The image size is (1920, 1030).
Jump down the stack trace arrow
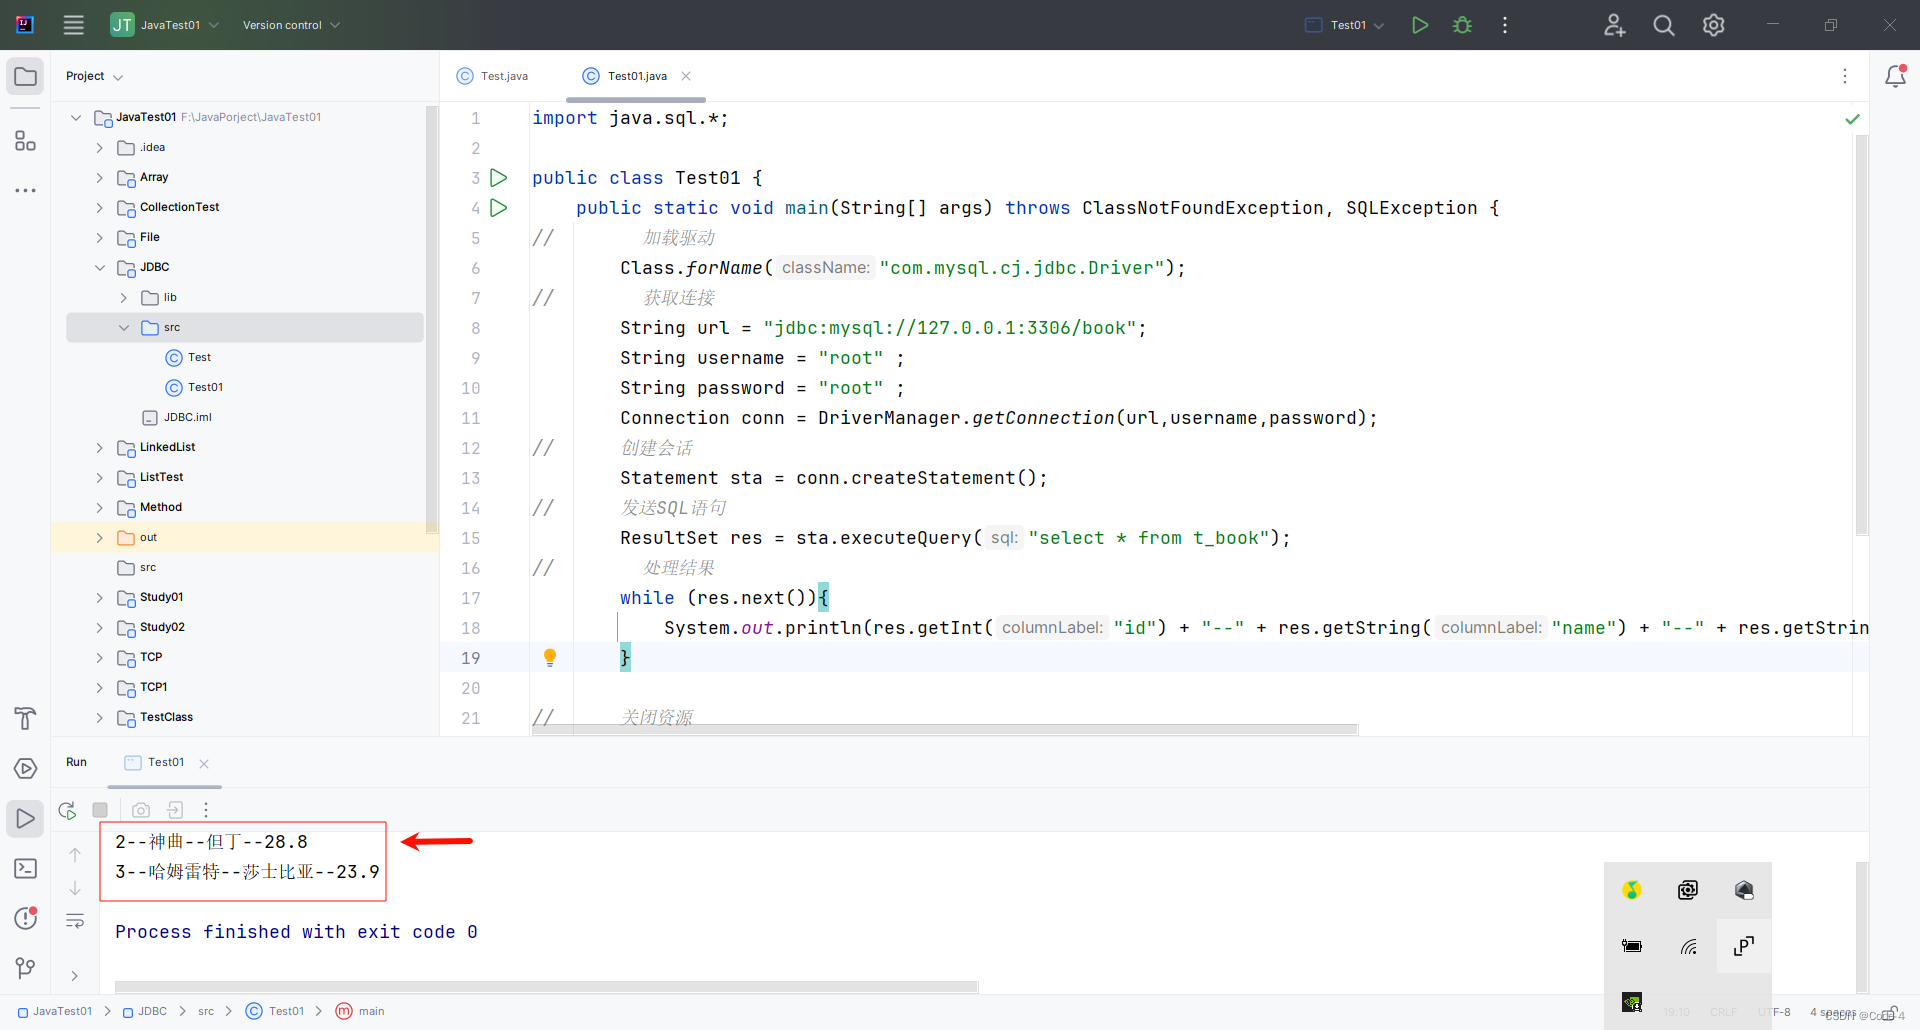75,888
